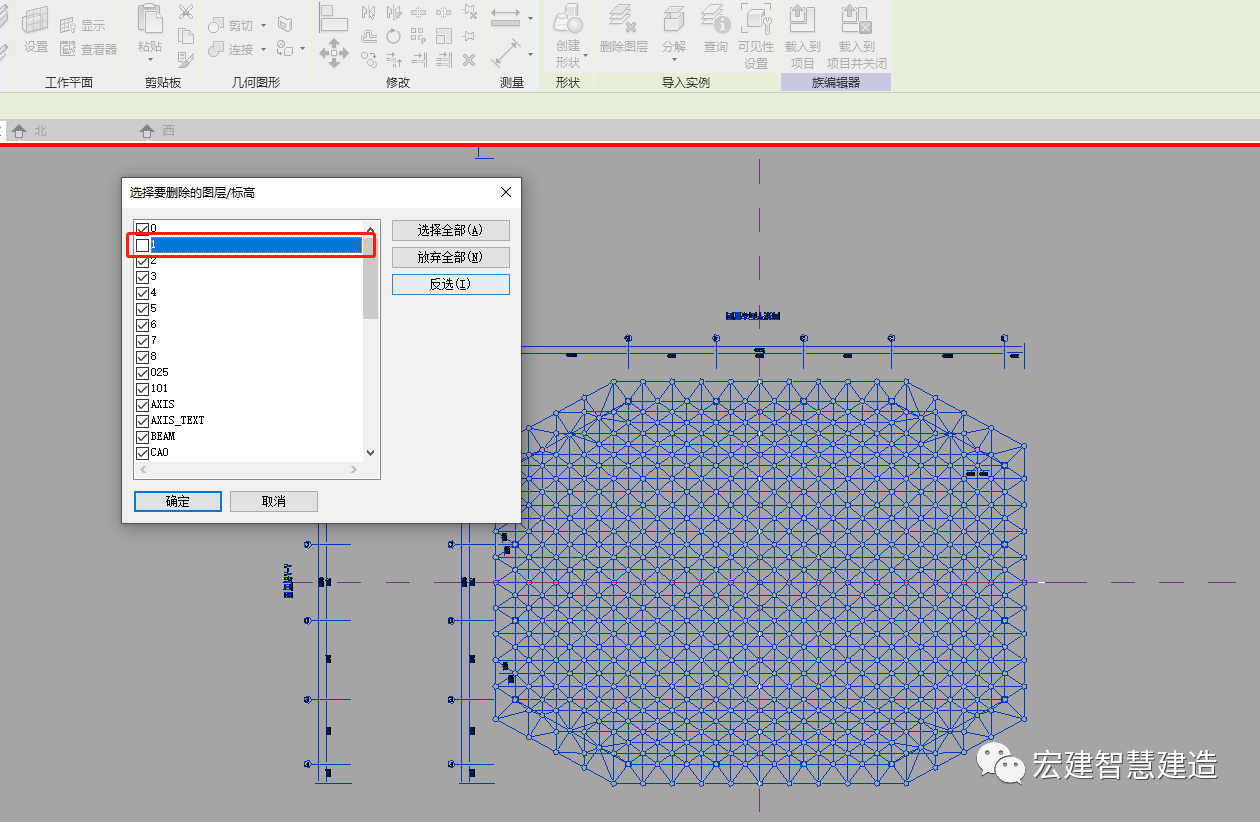Click the Create Form (创建形状) icon
Image resolution: width=1260 pixels, height=822 pixels.
click(568, 20)
